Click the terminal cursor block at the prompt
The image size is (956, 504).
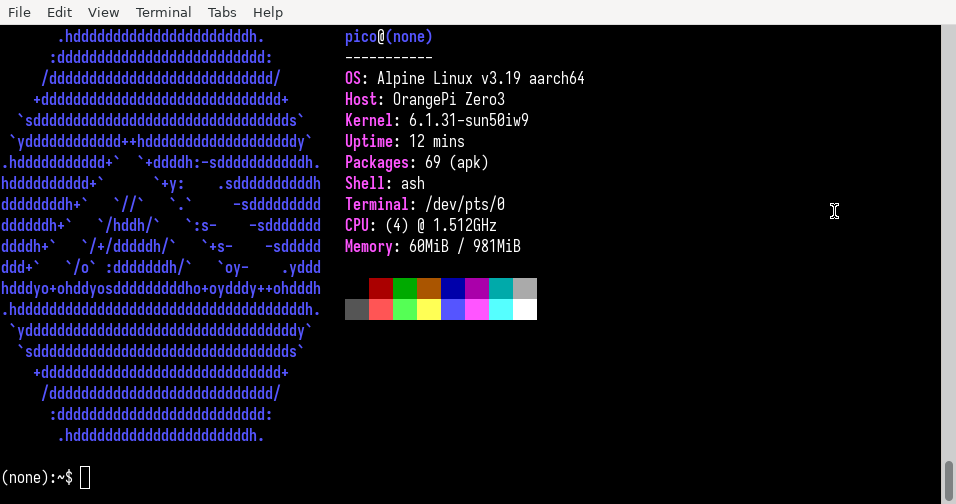tap(85, 478)
